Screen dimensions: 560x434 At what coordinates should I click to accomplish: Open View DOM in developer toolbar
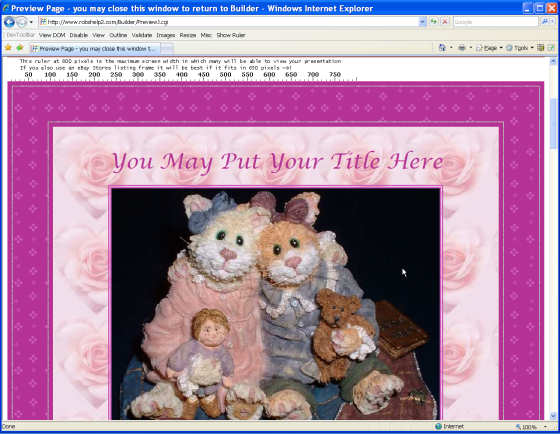pyautogui.click(x=52, y=35)
